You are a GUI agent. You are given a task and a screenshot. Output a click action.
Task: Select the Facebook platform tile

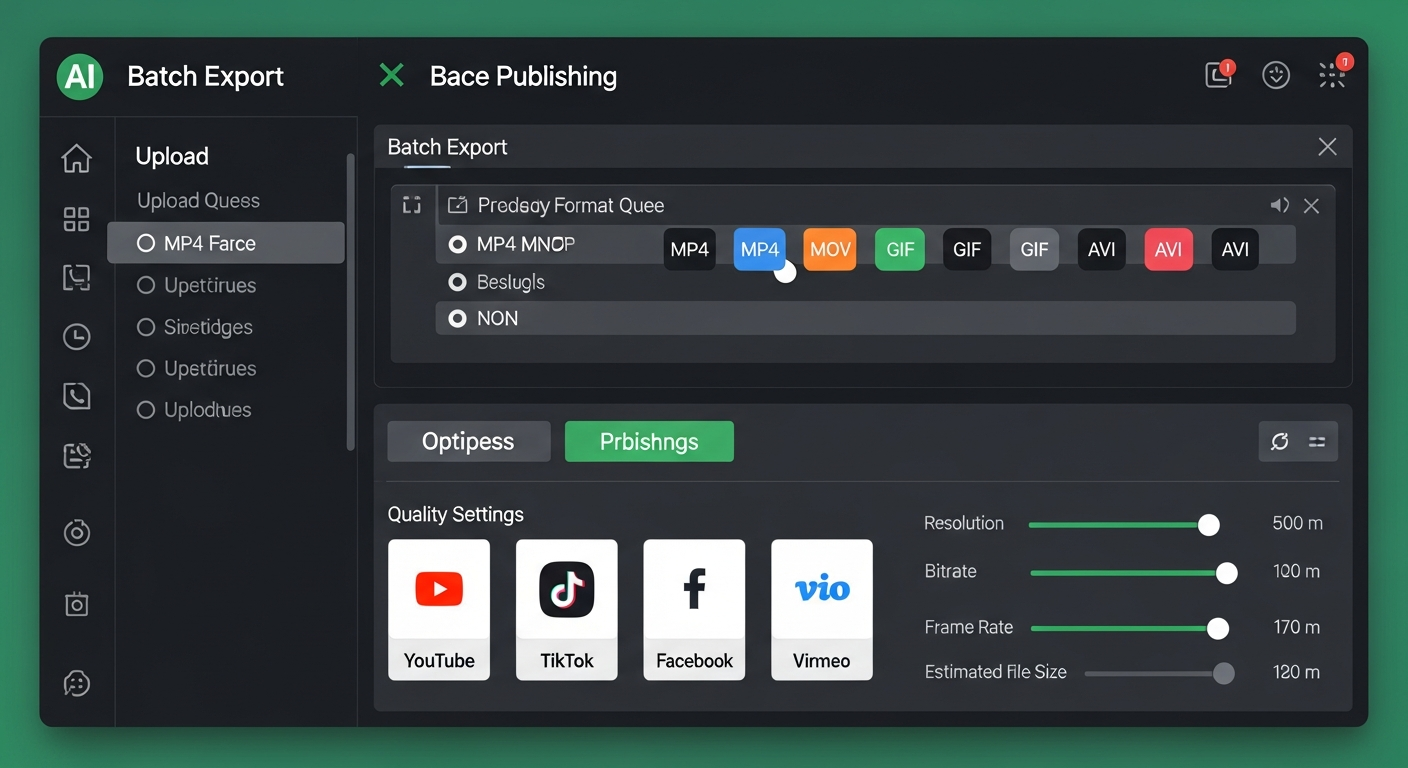click(694, 610)
